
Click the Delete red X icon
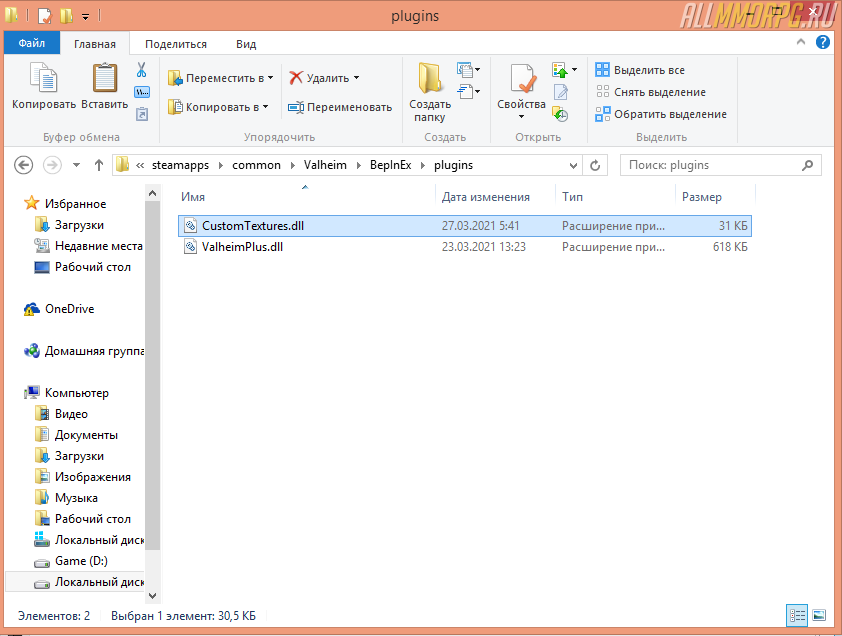pyautogui.click(x=296, y=78)
